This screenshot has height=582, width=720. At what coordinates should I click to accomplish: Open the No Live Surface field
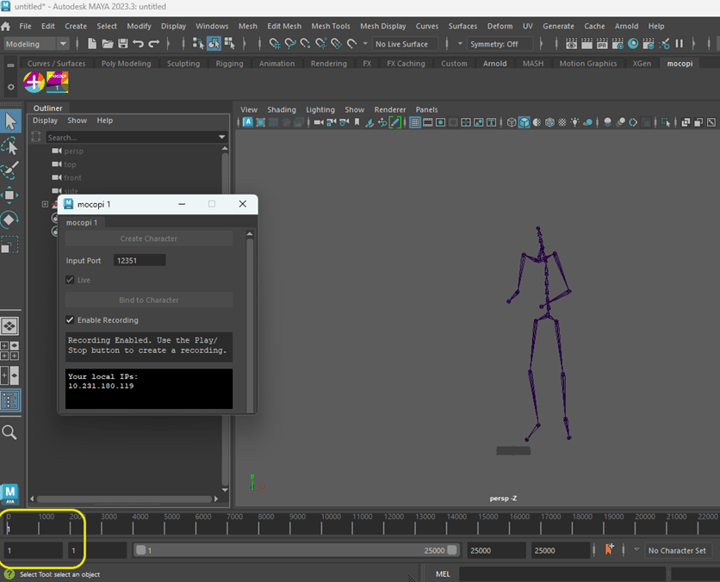click(x=405, y=44)
